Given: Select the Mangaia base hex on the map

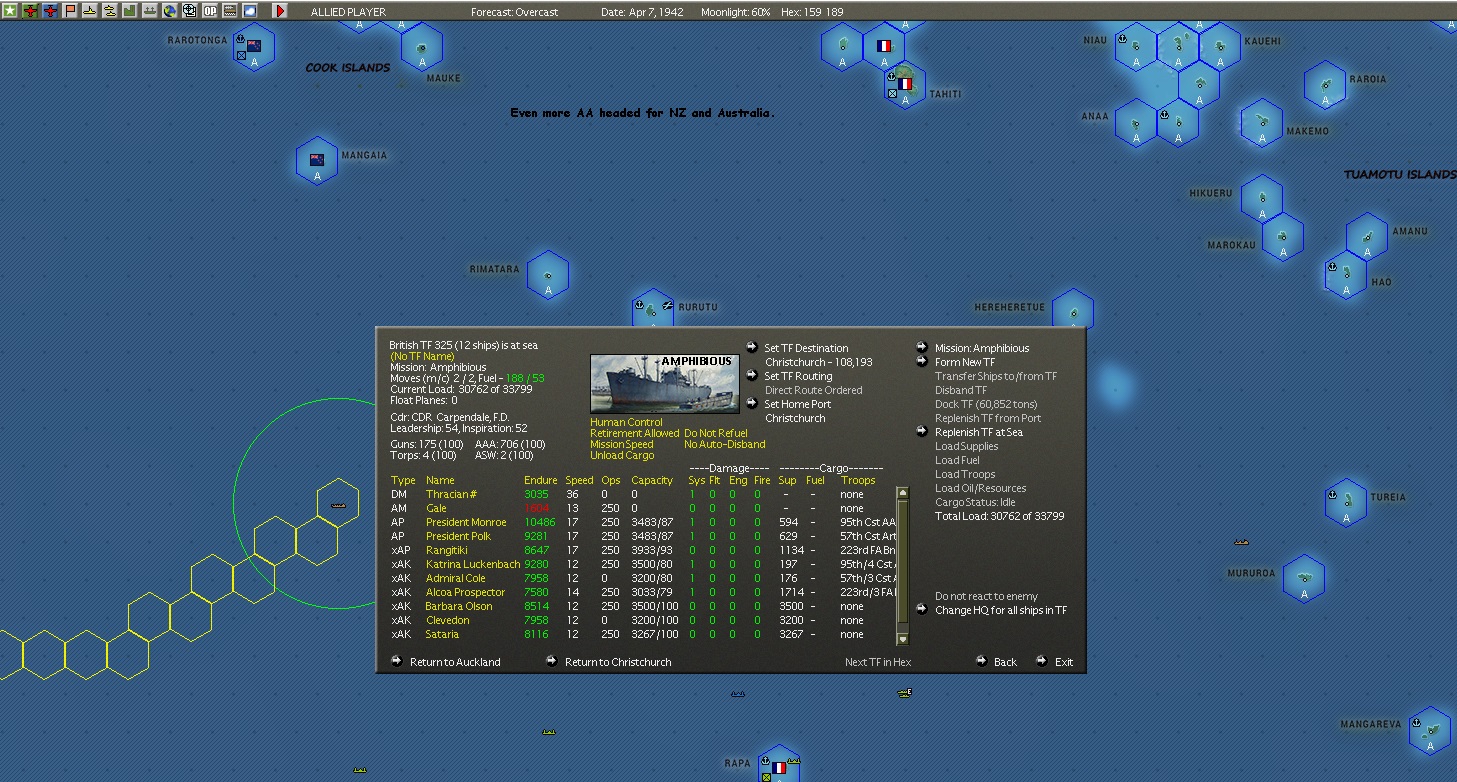Looking at the screenshot, I should click(317, 161).
